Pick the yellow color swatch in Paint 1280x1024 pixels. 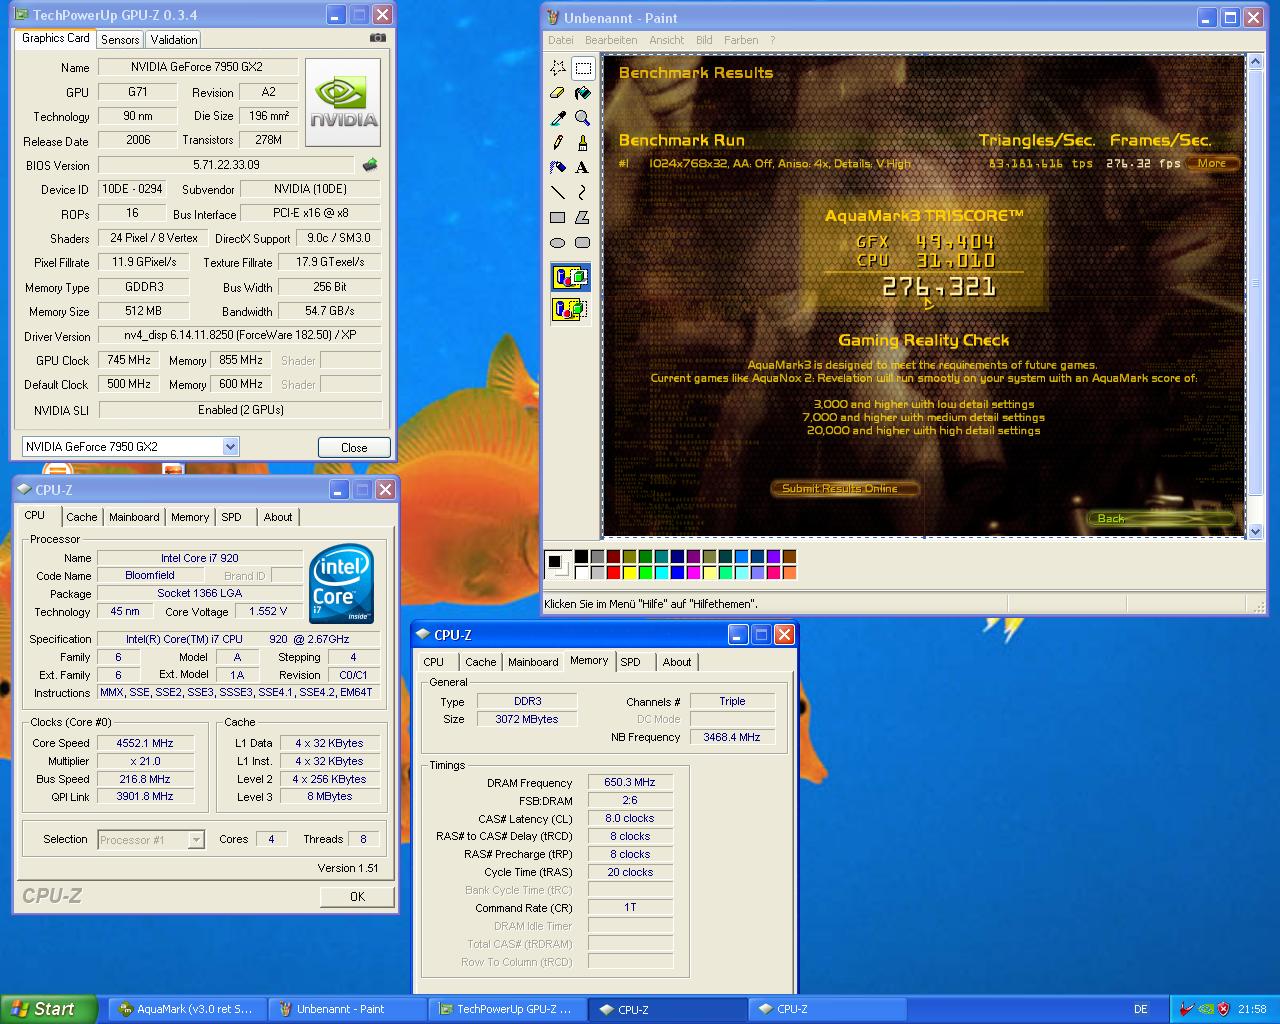(629, 573)
